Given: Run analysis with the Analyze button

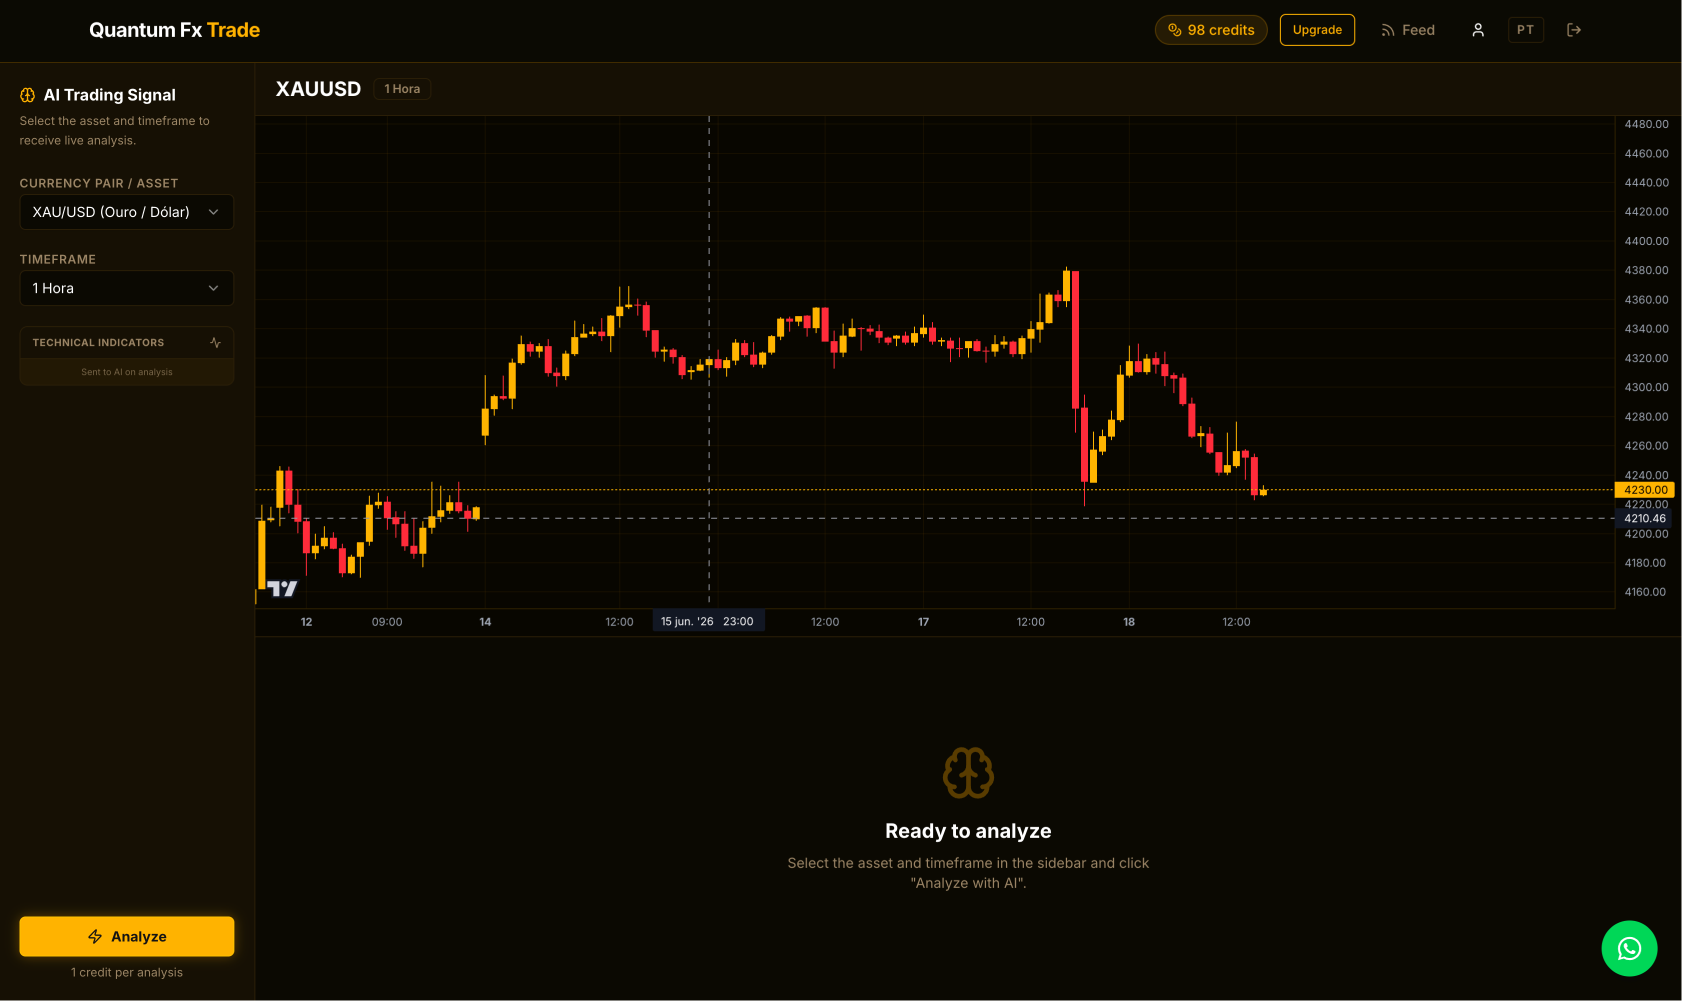Looking at the screenshot, I should (127, 936).
